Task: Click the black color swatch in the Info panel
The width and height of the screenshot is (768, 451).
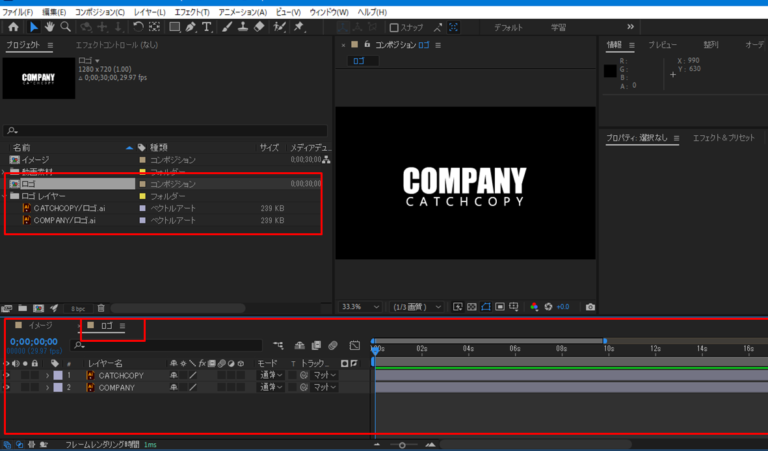Action: tap(612, 71)
